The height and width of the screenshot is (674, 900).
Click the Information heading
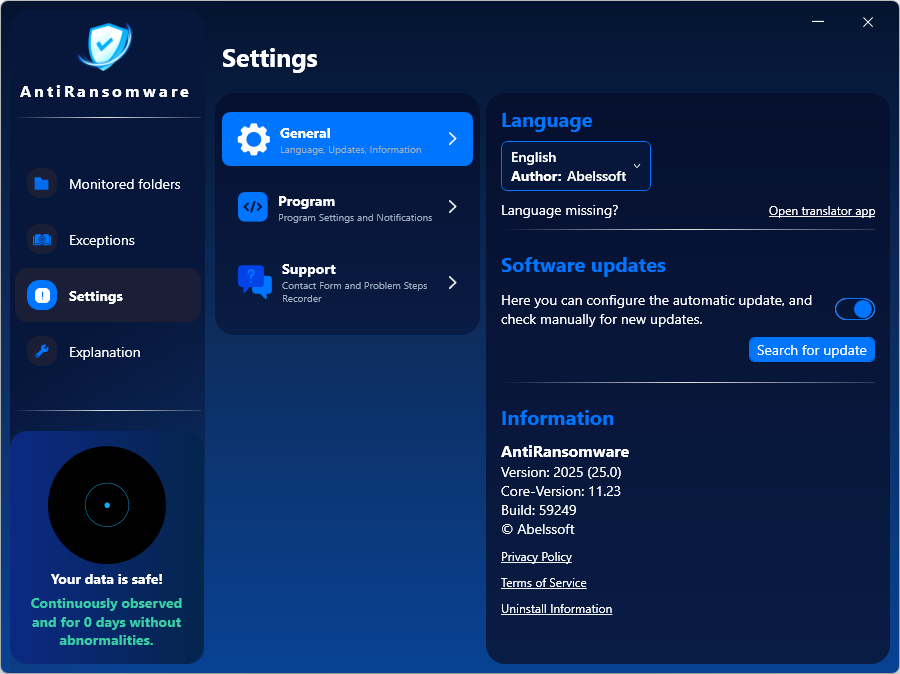pyautogui.click(x=557, y=418)
